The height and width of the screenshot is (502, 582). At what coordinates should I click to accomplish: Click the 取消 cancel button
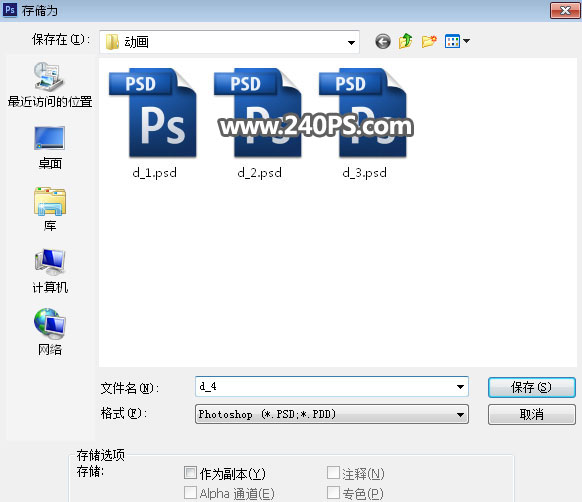click(x=532, y=414)
